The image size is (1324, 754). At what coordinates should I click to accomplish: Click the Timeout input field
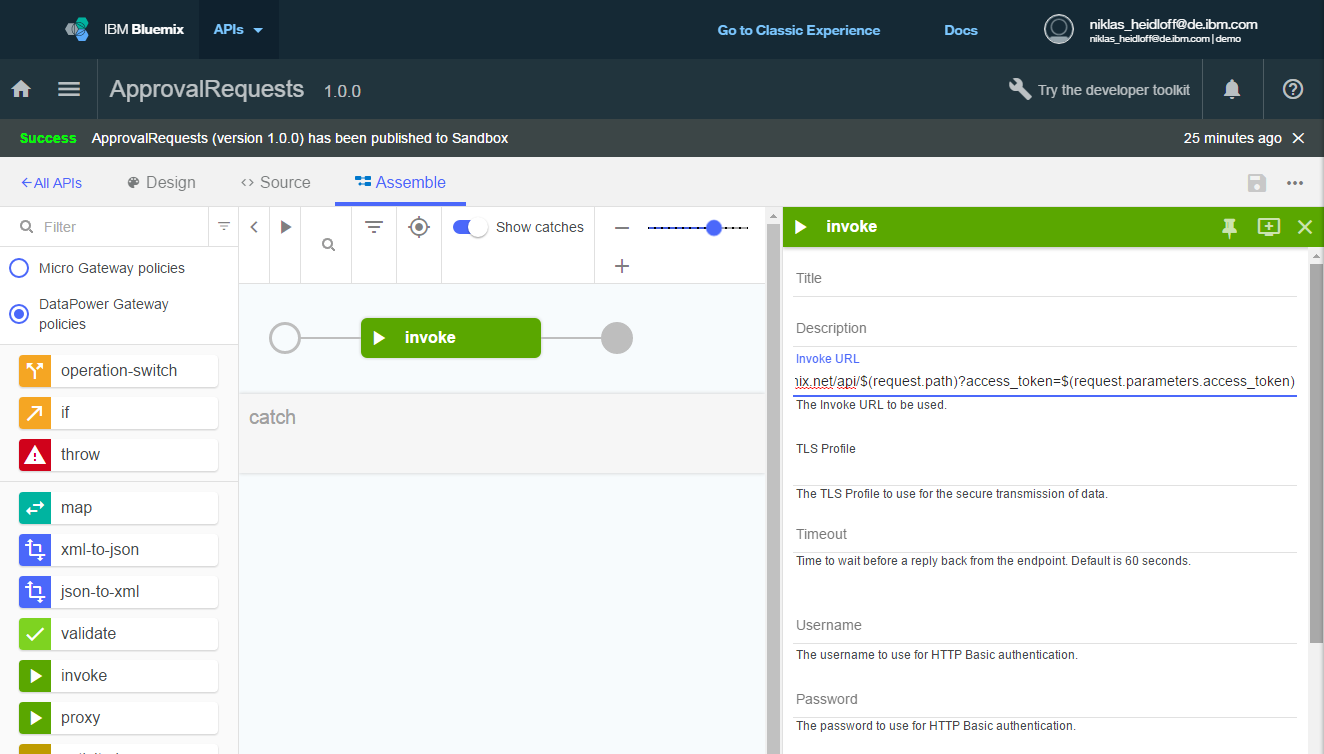[1046, 535]
